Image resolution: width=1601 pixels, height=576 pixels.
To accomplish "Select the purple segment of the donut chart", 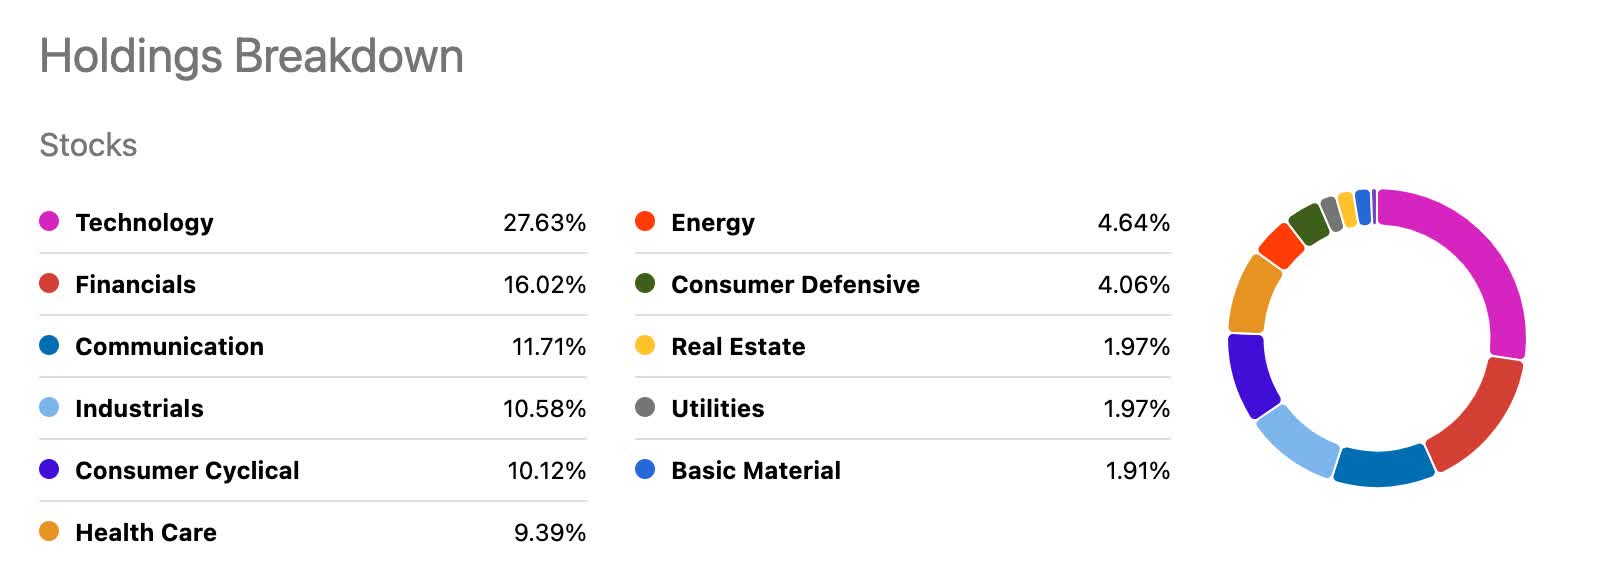I will click(x=1250, y=374).
